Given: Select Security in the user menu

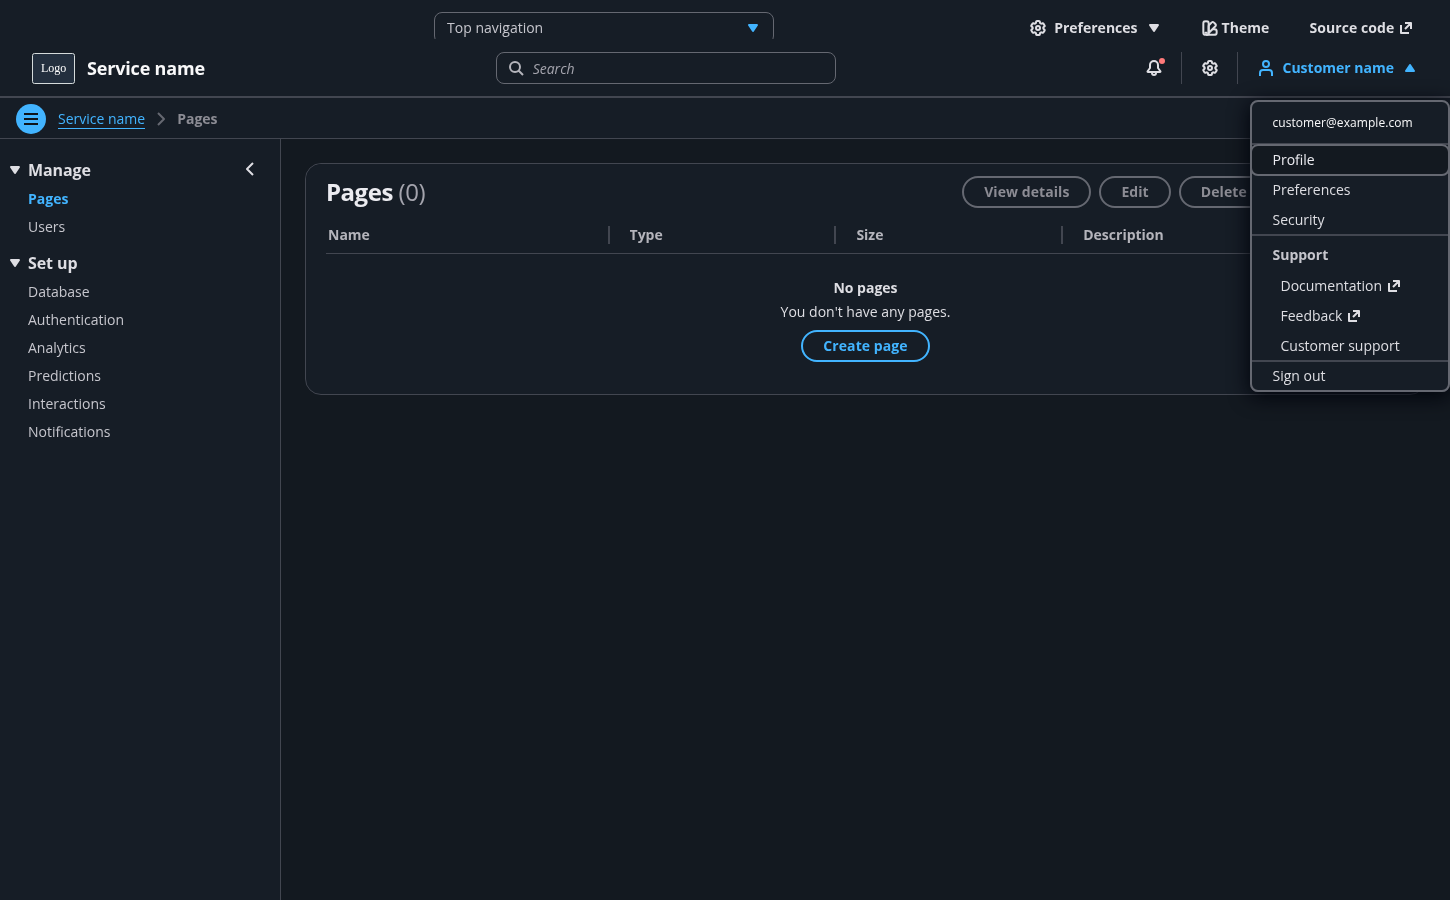Looking at the screenshot, I should tap(1298, 220).
